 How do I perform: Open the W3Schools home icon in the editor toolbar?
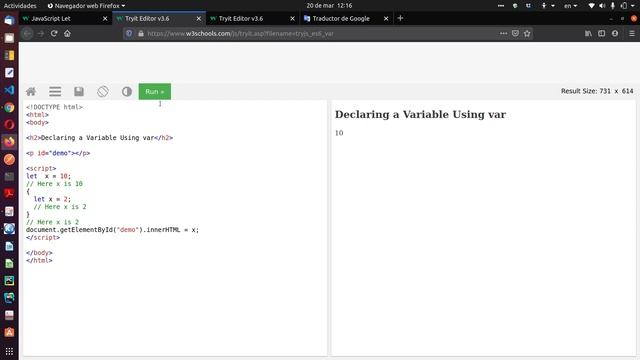(x=31, y=91)
